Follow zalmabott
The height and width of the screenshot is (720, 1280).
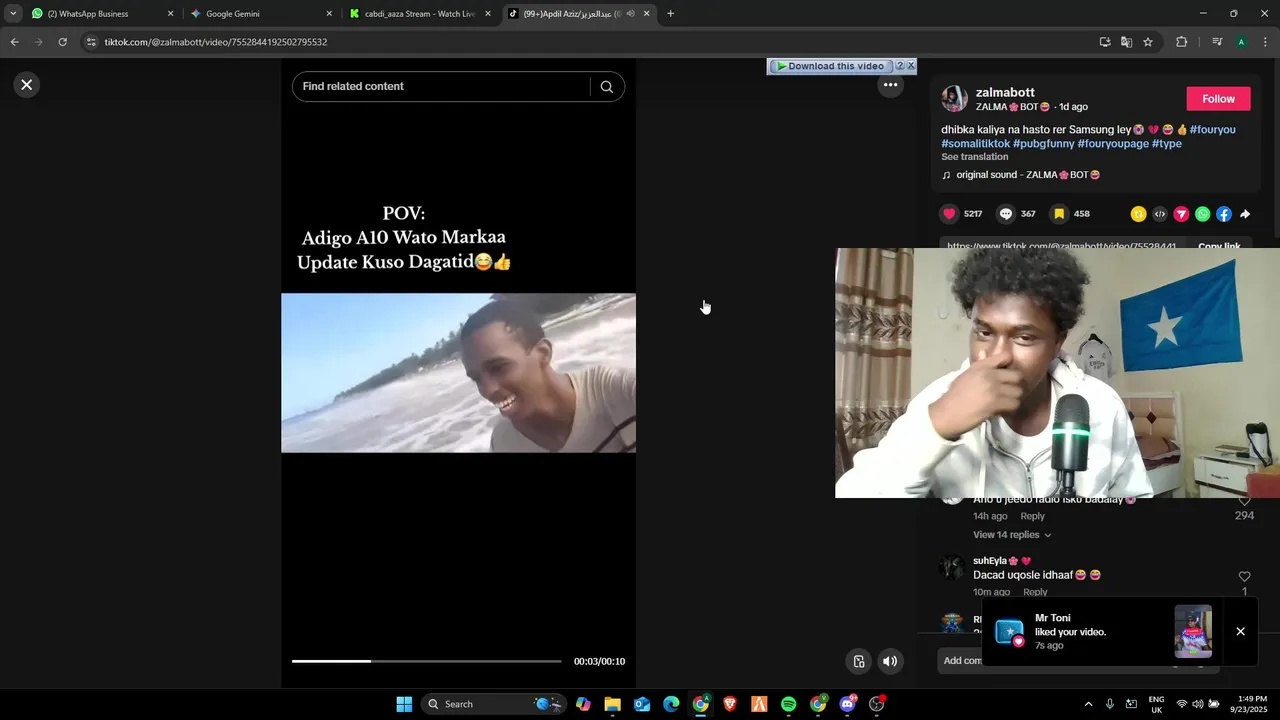pos(1218,99)
